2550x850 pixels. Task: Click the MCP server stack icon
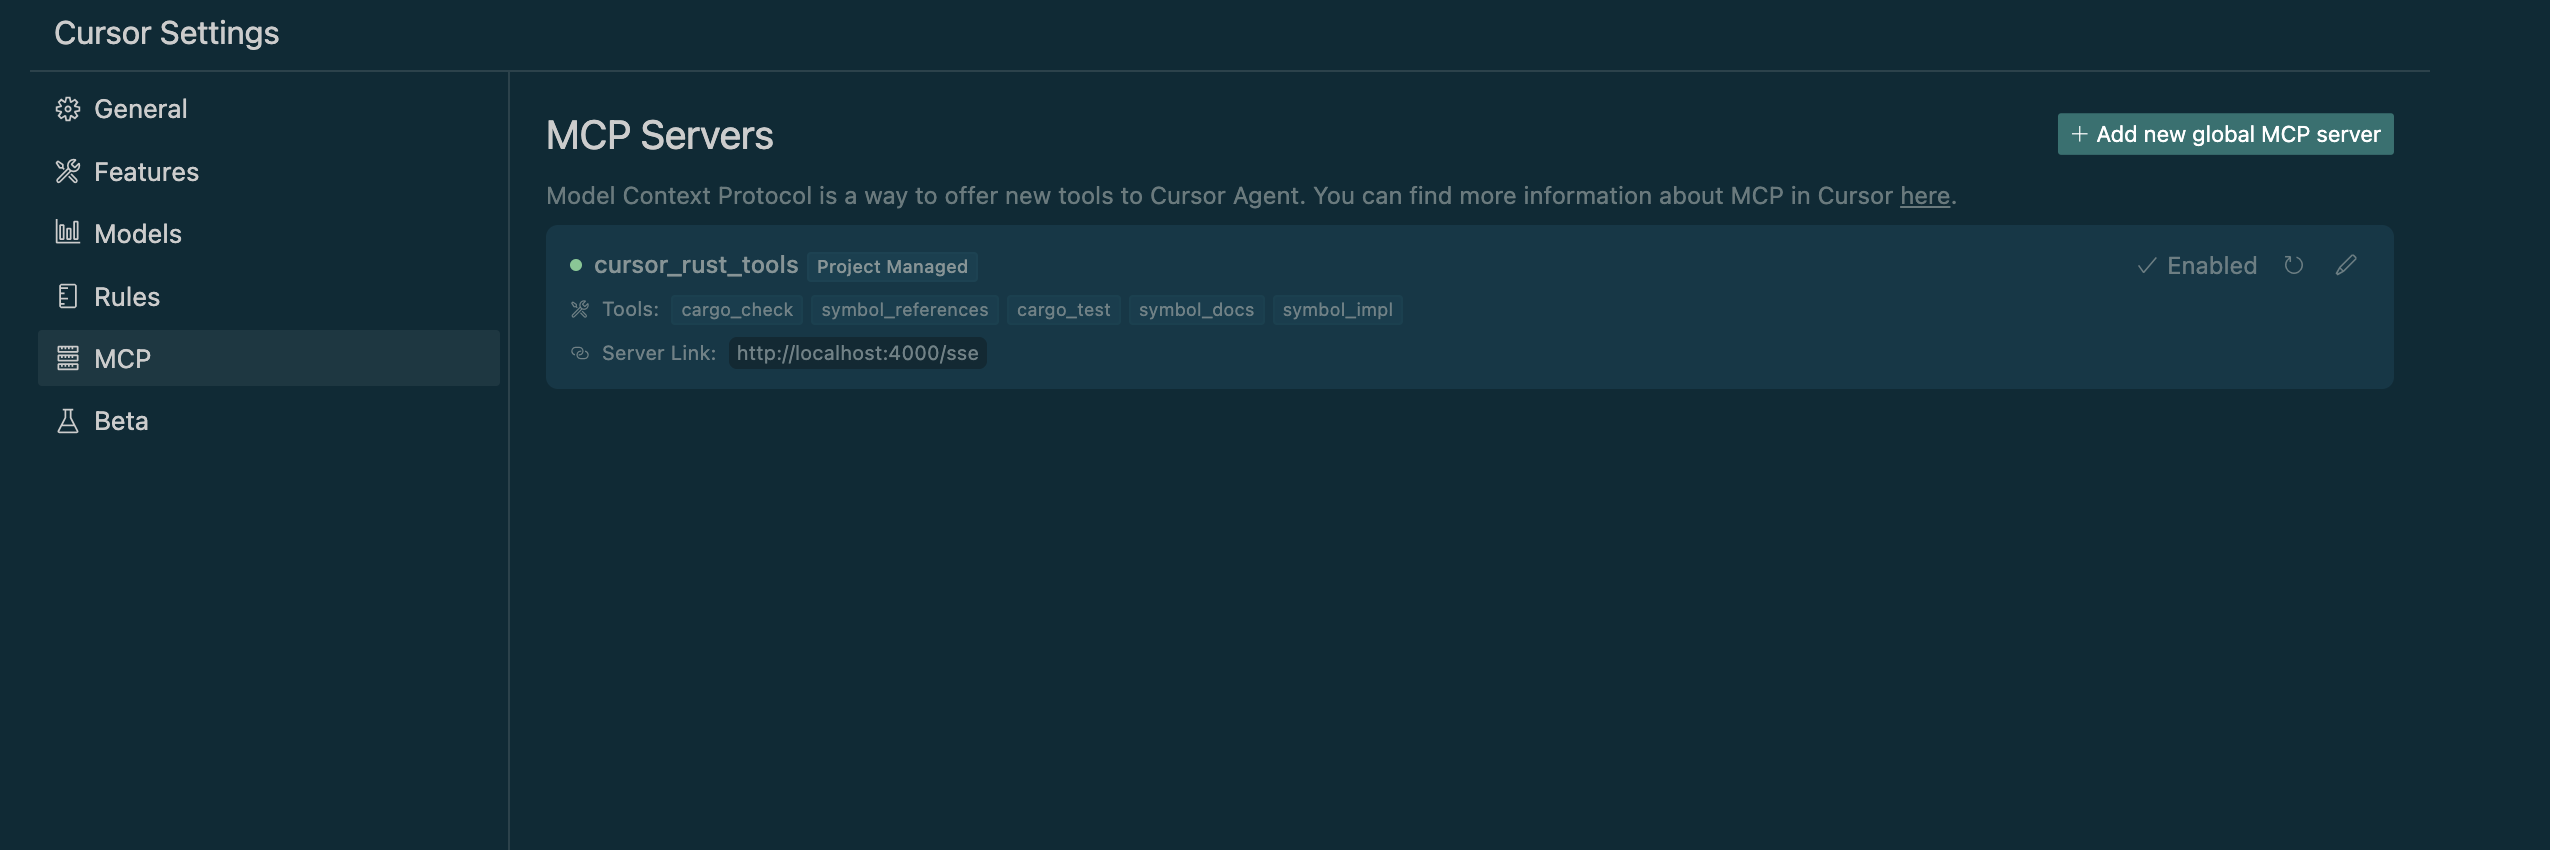[68, 358]
